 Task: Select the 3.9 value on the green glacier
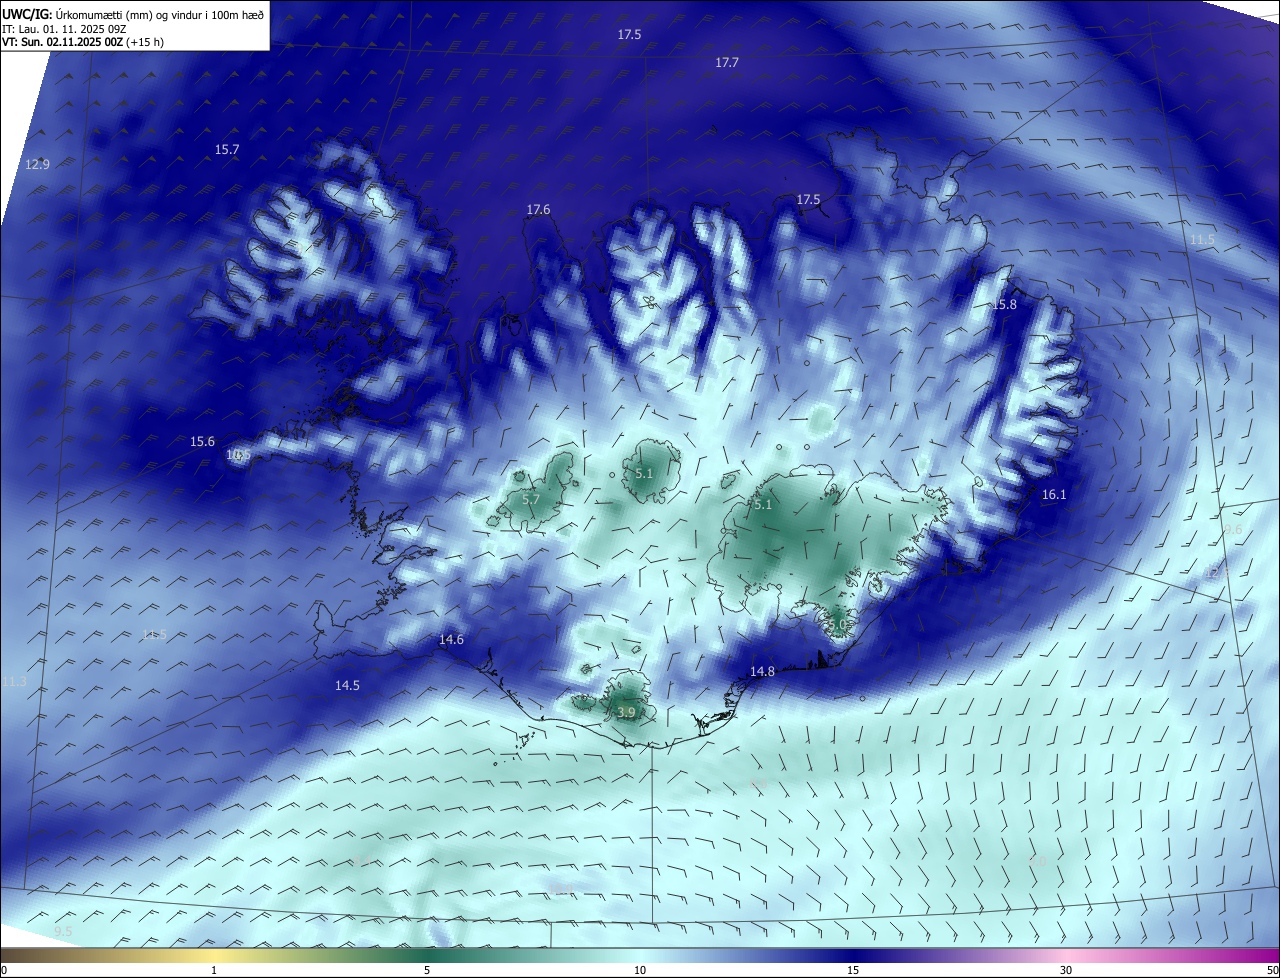[626, 712]
